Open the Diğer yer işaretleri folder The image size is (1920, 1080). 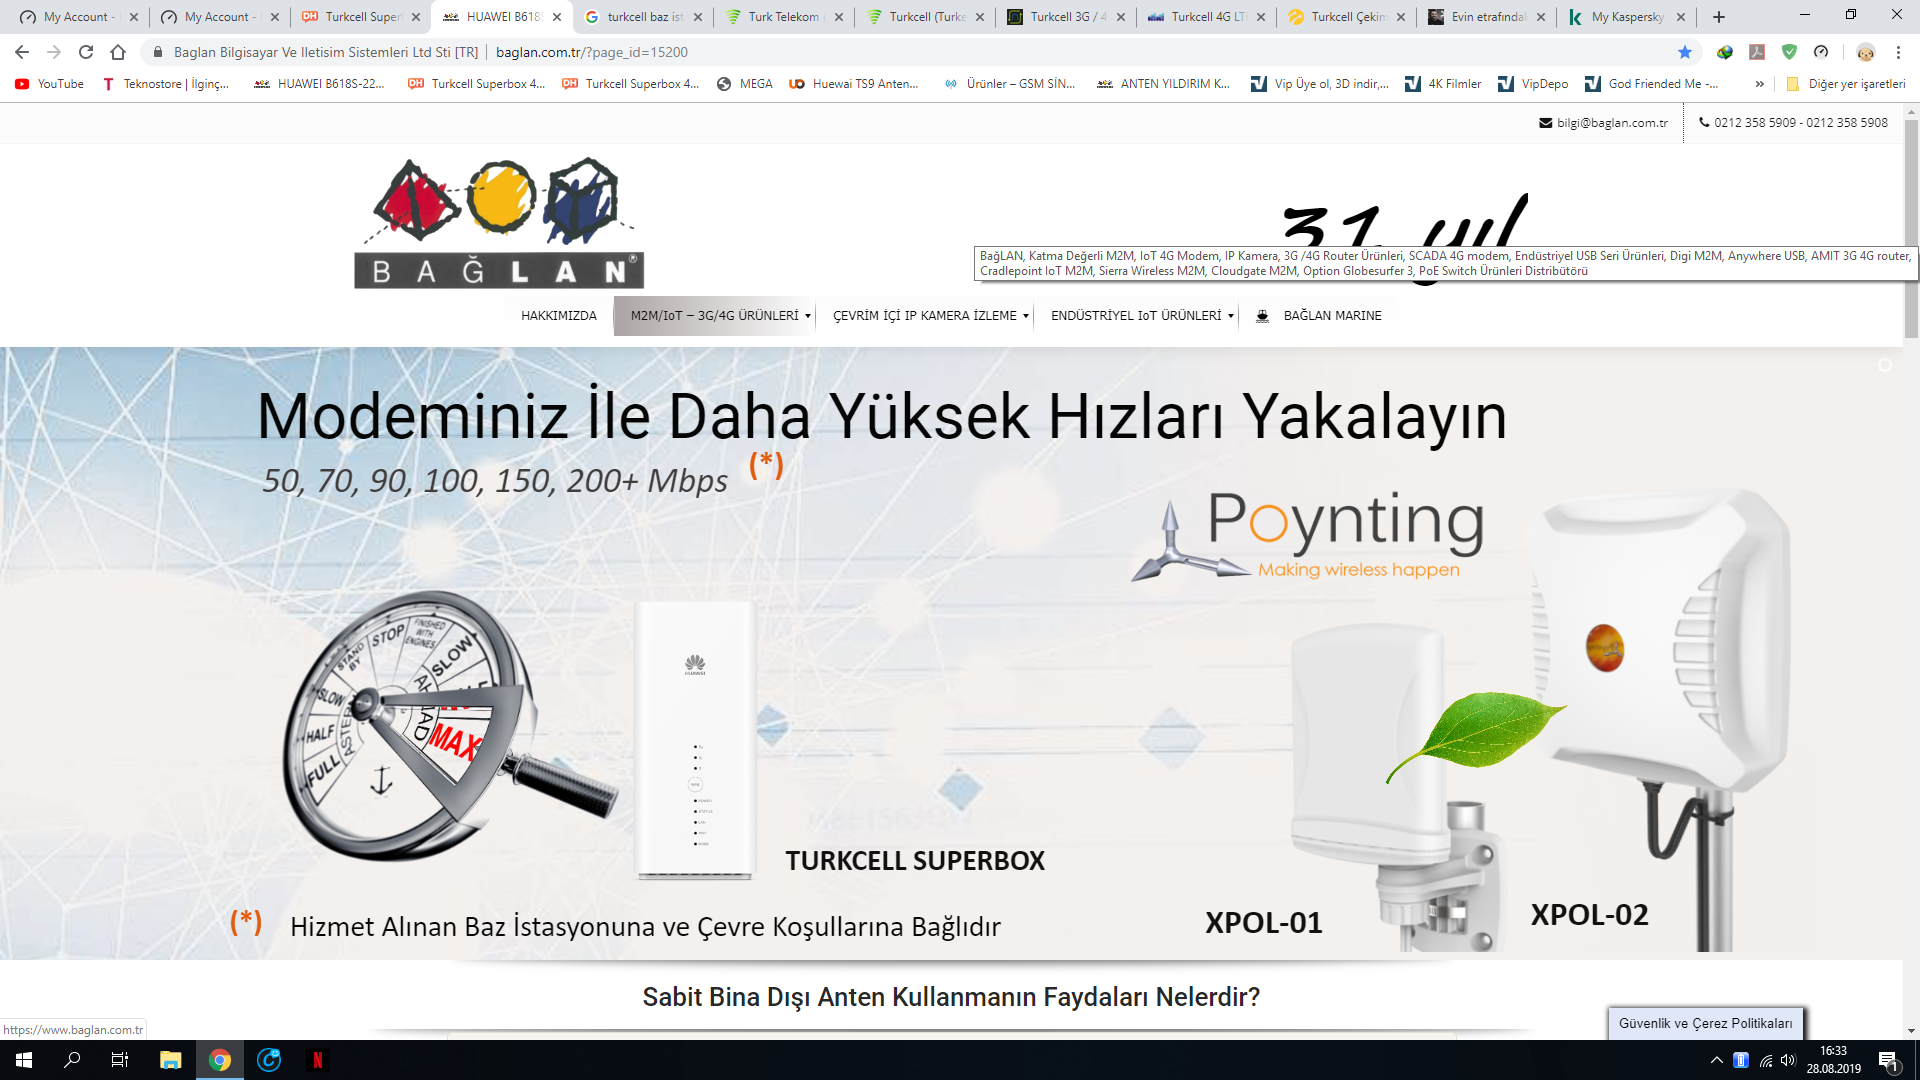pyautogui.click(x=1846, y=84)
